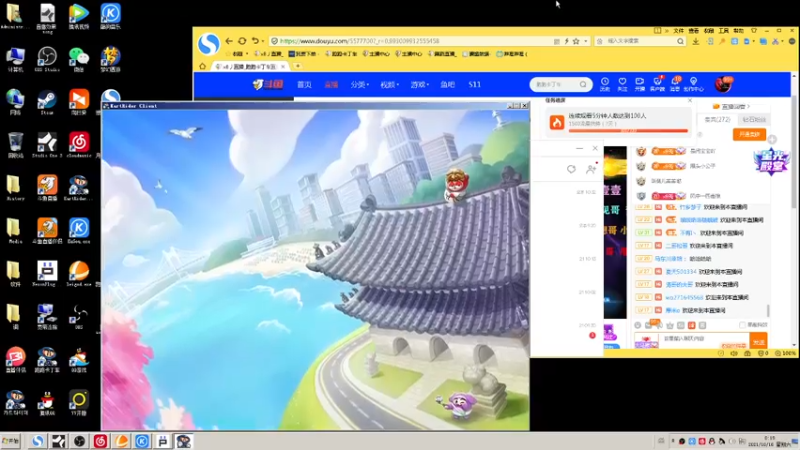Close the task popup with X
The image size is (800, 450).
[x=690, y=101]
